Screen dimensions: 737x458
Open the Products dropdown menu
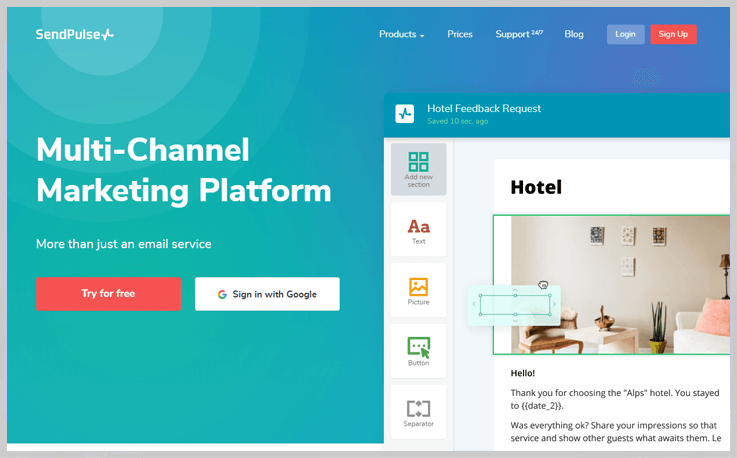(x=401, y=34)
